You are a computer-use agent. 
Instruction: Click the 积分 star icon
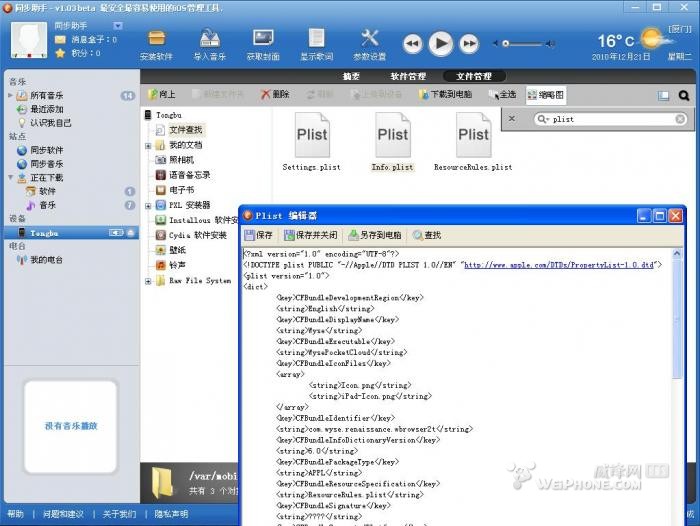point(60,53)
